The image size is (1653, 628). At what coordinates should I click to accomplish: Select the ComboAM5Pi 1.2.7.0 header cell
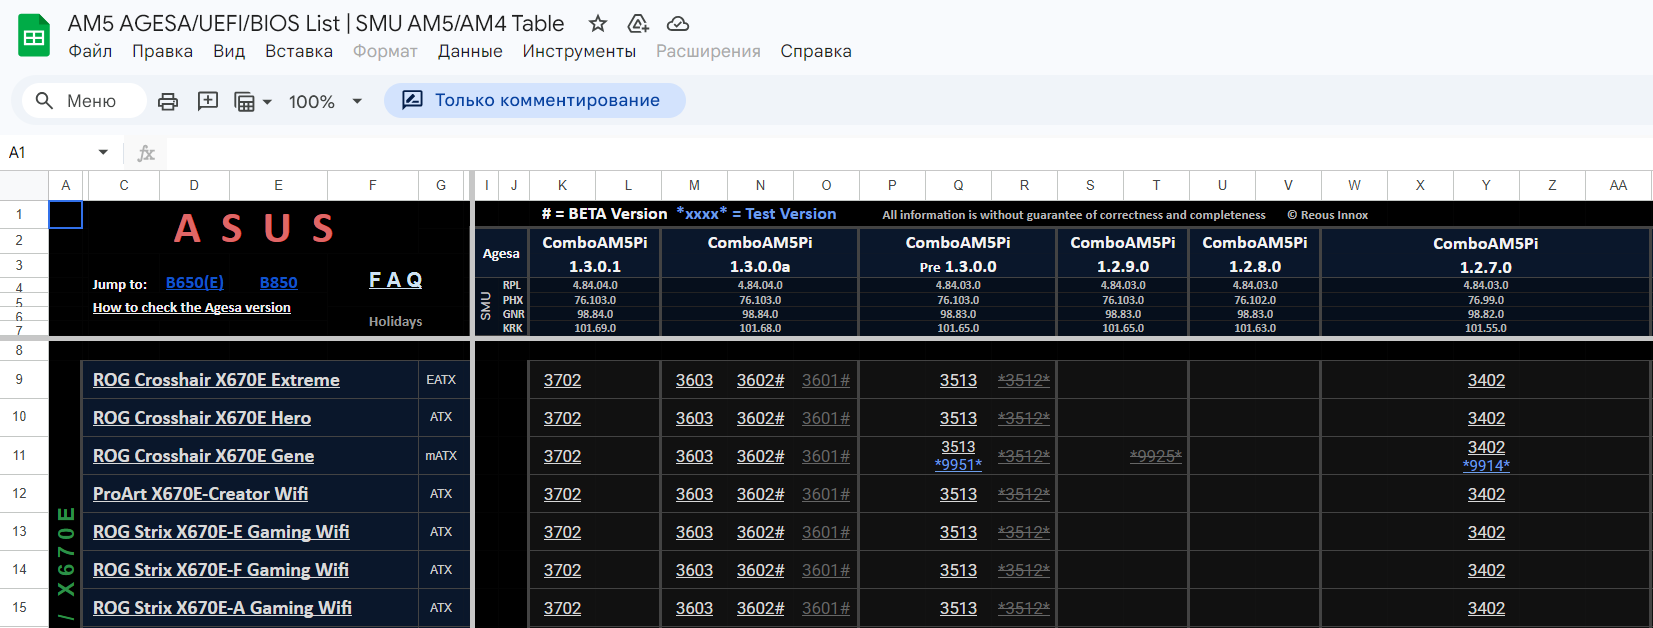[x=1486, y=255]
